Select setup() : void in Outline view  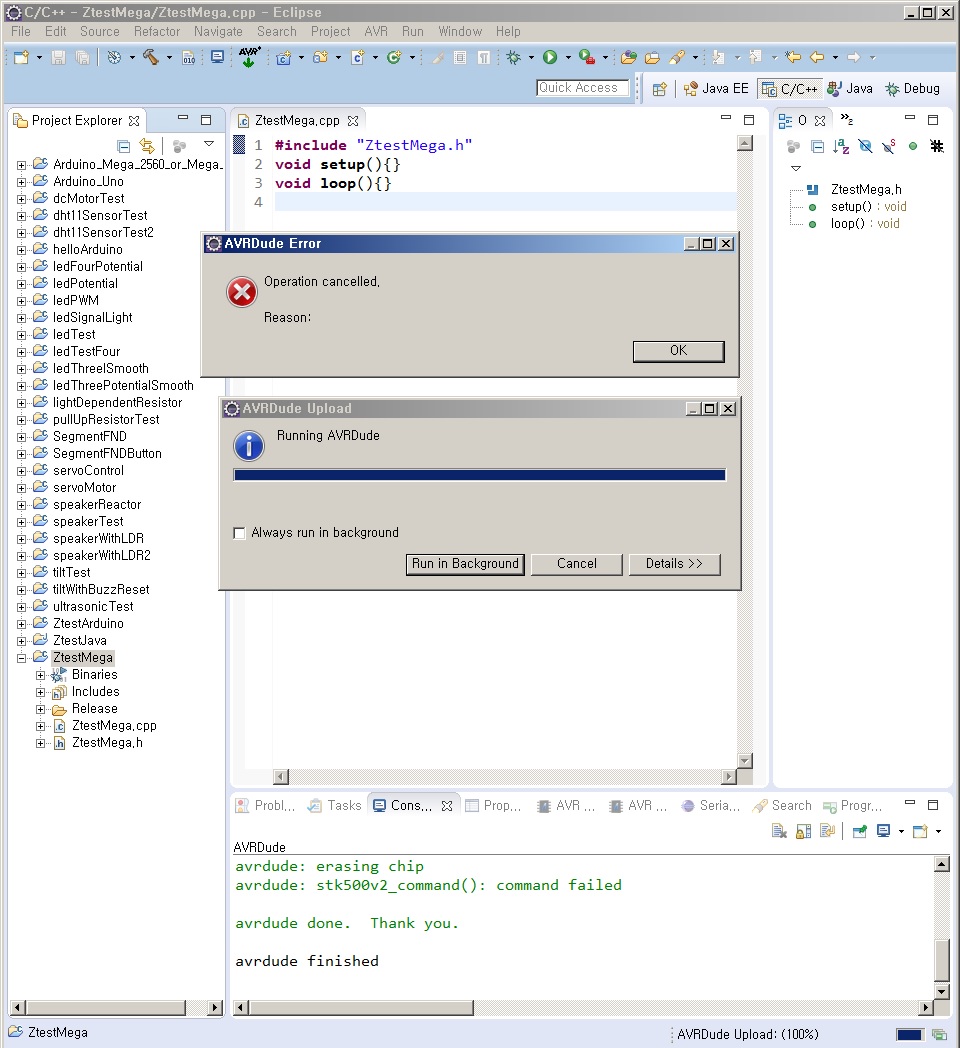868,207
